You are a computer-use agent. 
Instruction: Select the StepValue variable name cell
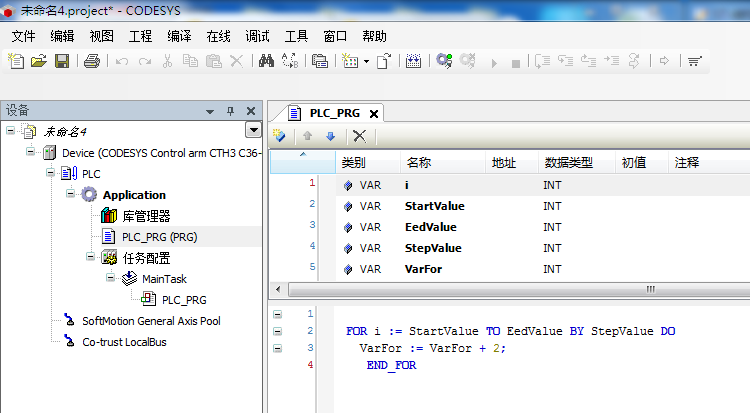pyautogui.click(x=433, y=248)
